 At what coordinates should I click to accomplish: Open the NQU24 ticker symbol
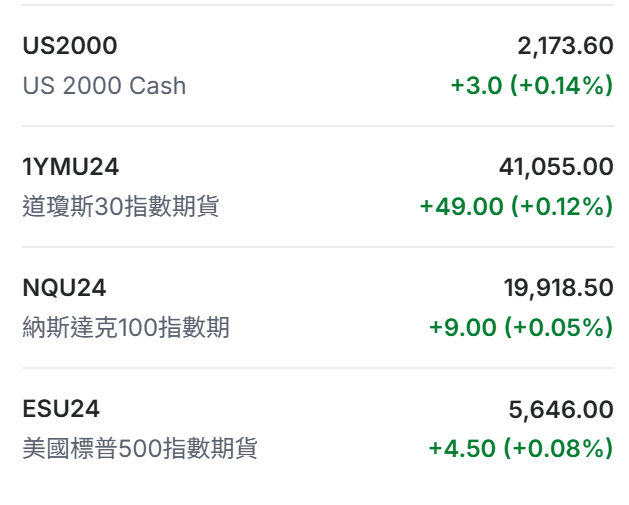64,288
